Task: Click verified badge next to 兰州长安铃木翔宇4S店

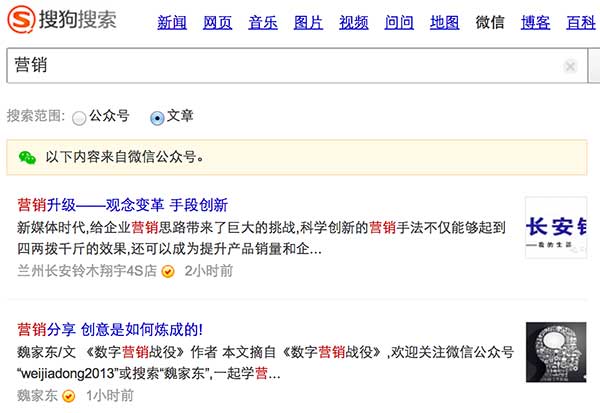Action: coord(168,271)
